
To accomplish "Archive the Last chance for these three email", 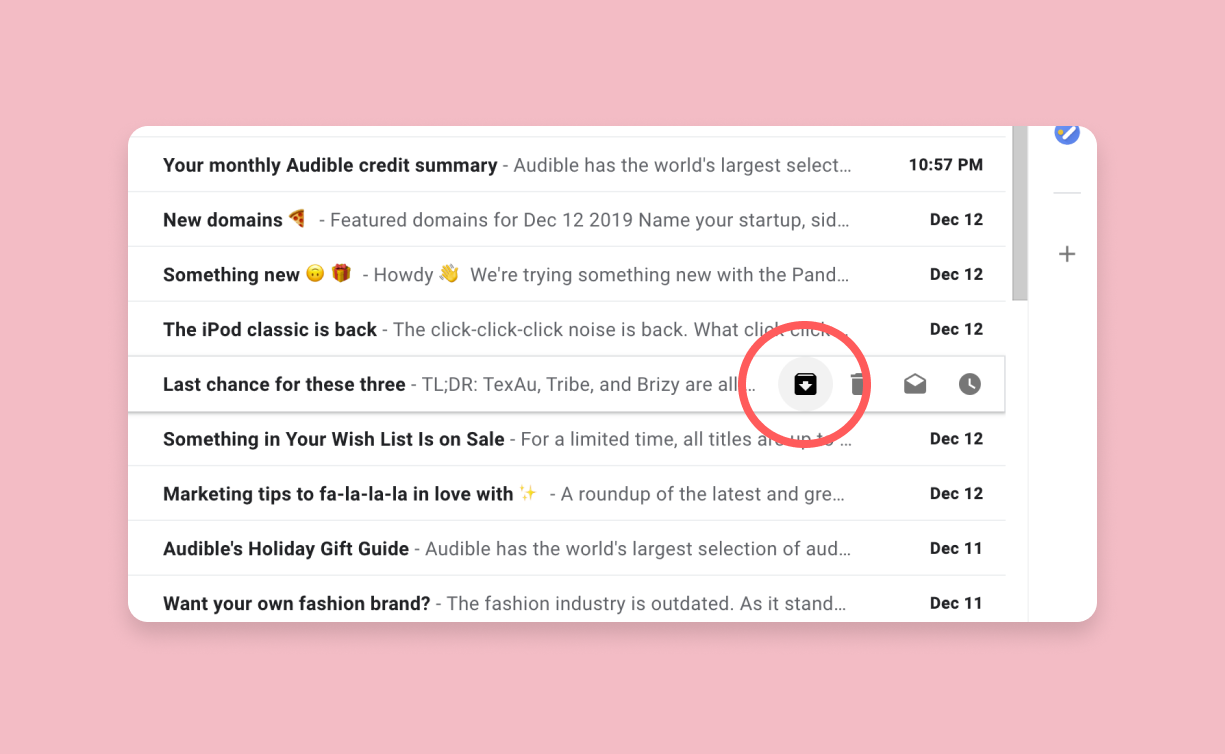I will 806,384.
